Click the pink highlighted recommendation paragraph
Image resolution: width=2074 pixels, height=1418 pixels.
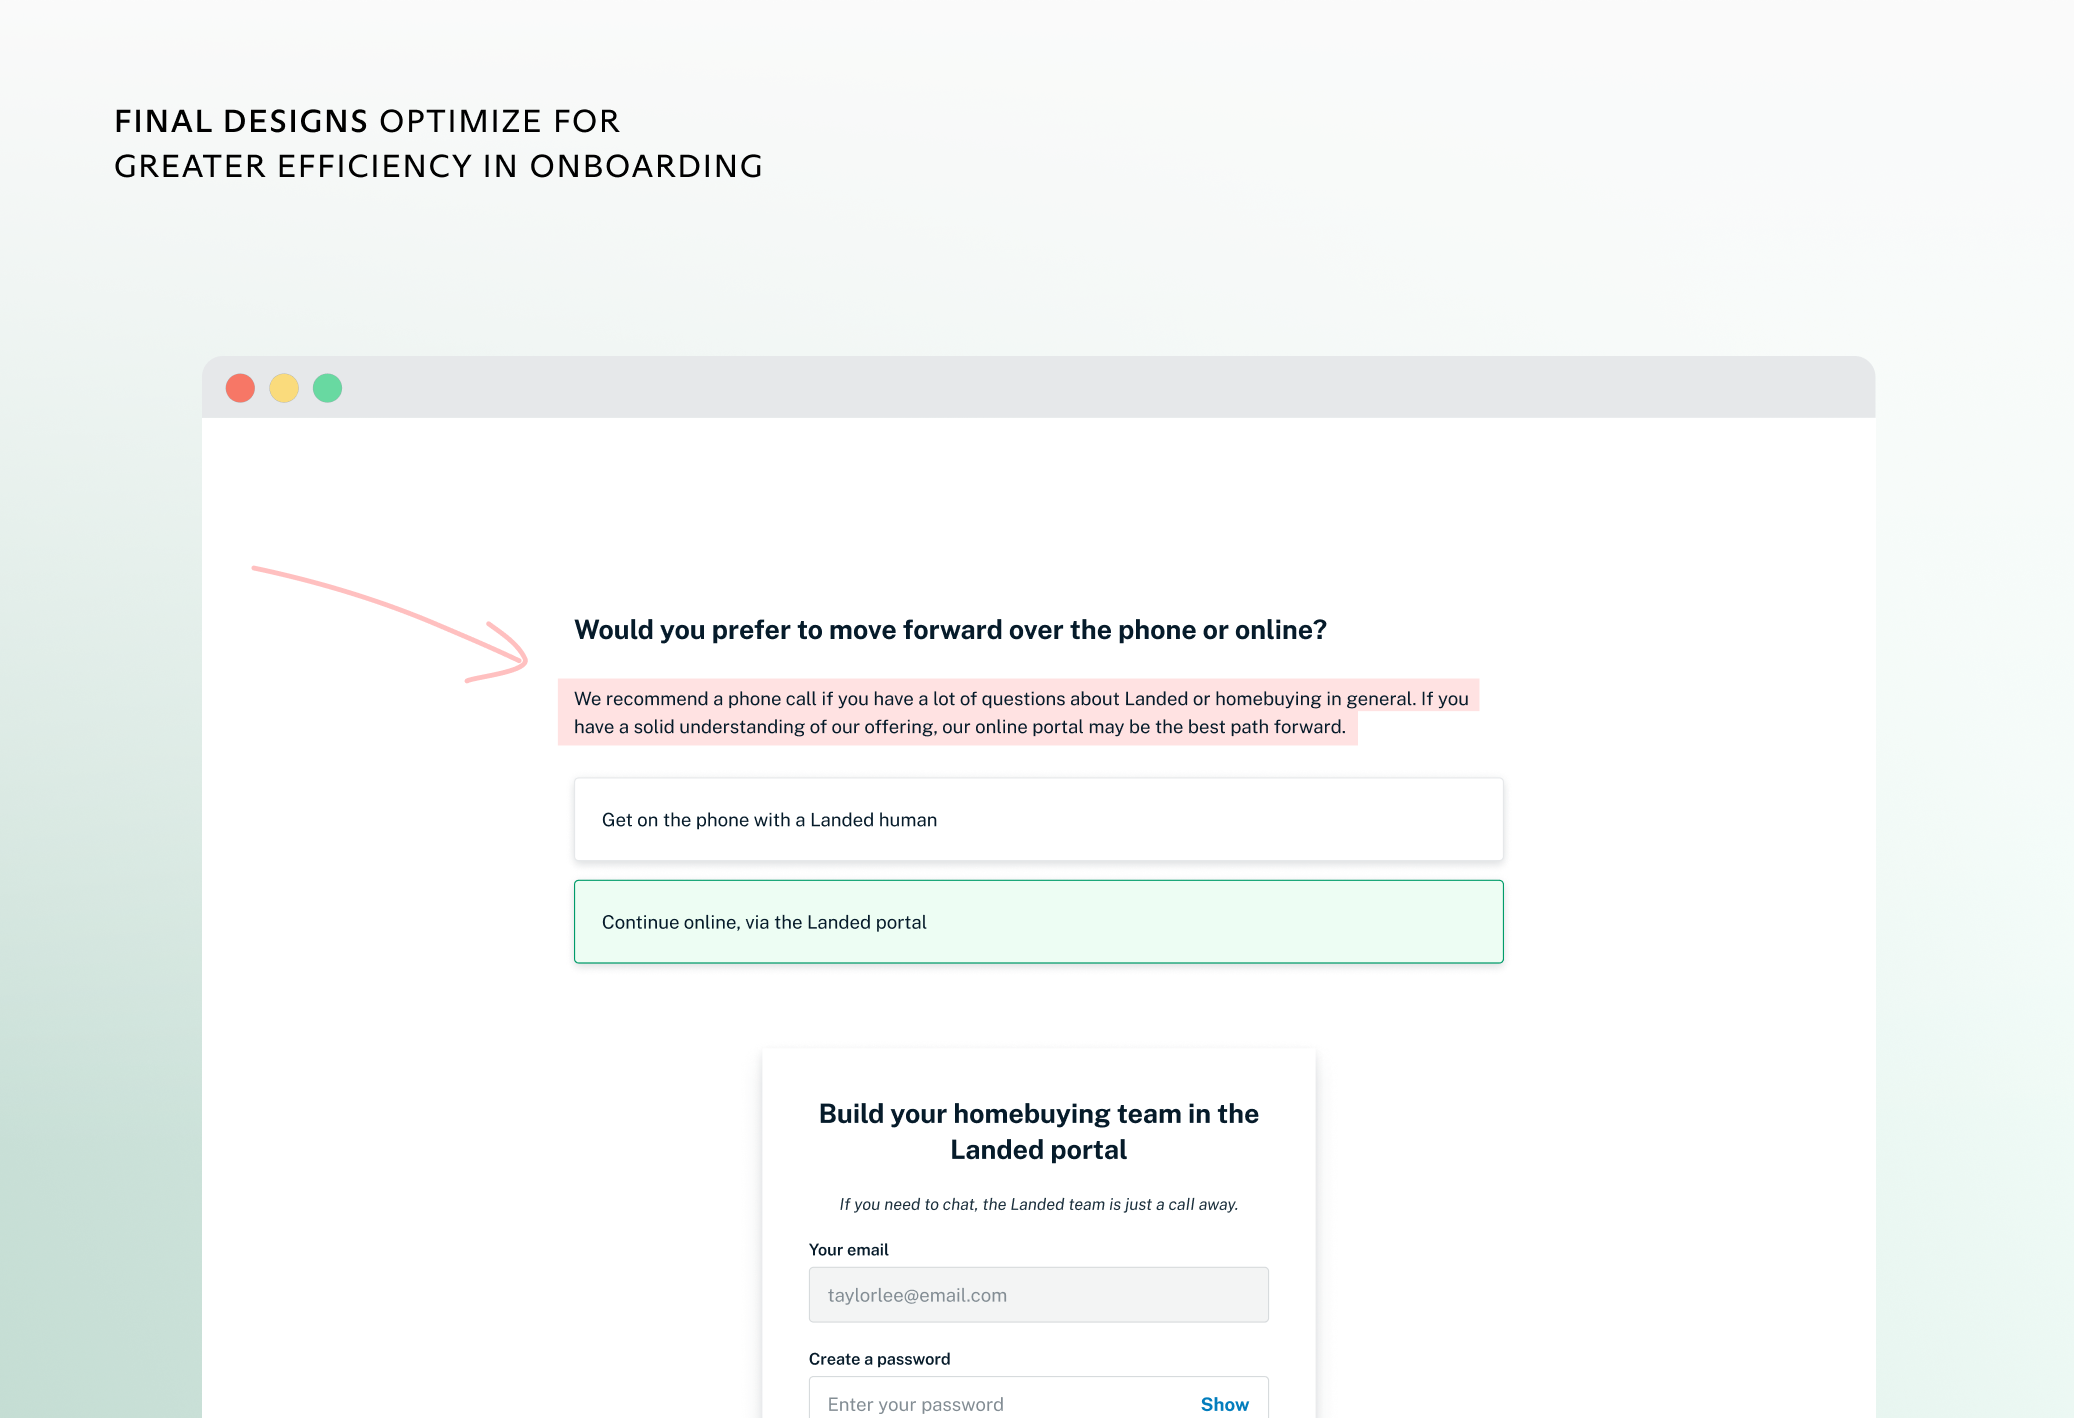pyautogui.click(x=1018, y=712)
